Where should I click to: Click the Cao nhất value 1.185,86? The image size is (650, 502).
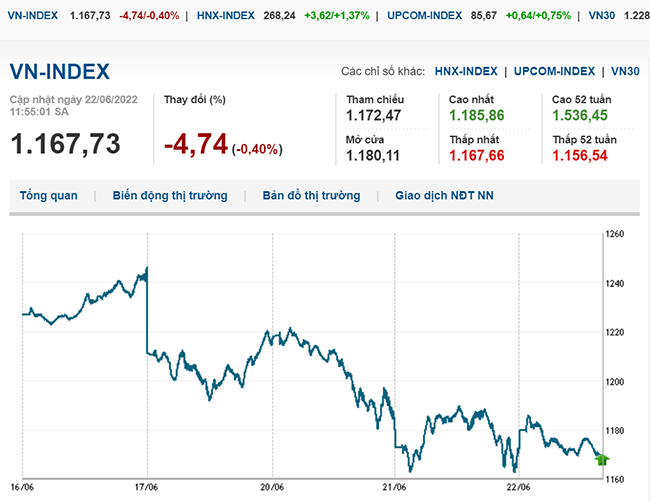click(x=476, y=118)
